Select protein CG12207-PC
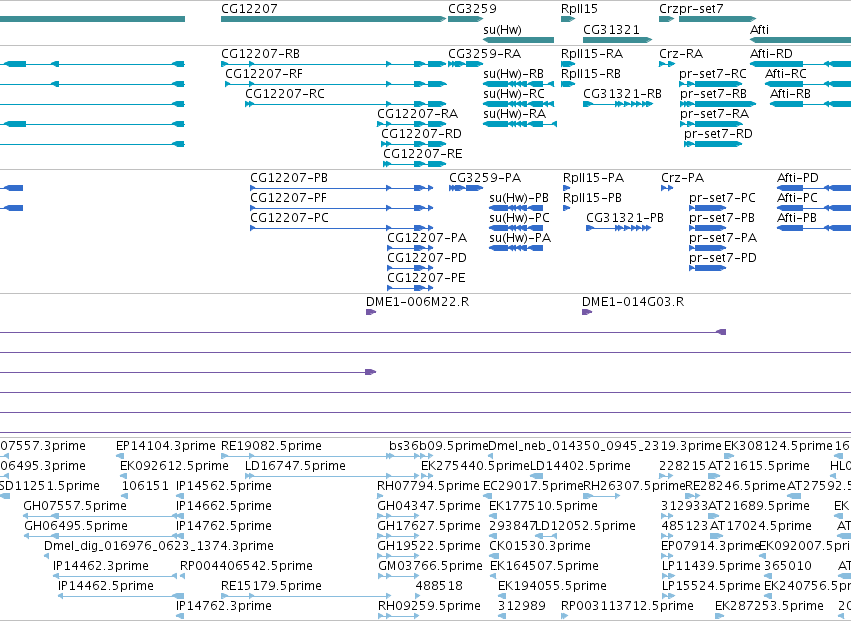The height and width of the screenshot is (621, 851). pos(341,229)
